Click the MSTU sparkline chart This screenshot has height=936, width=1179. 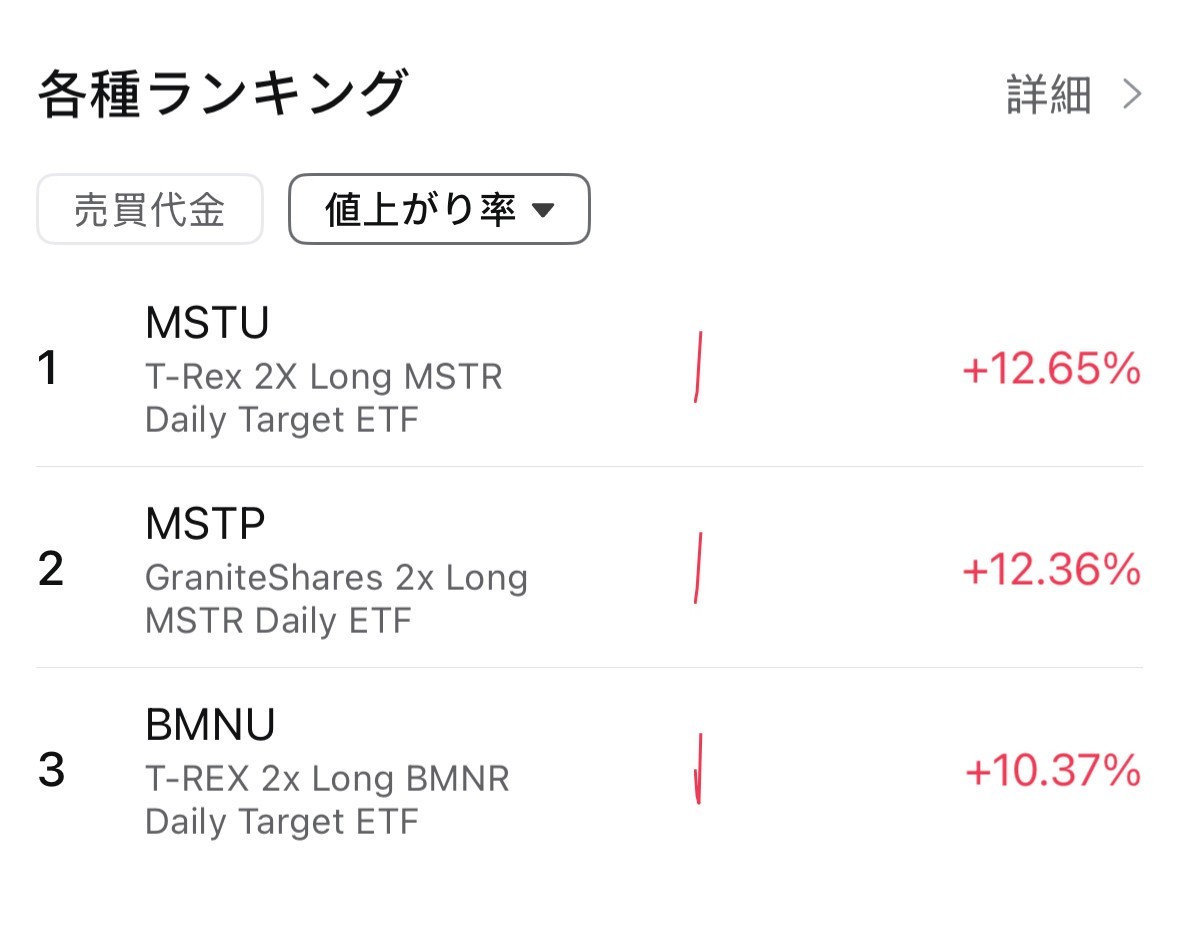[698, 367]
